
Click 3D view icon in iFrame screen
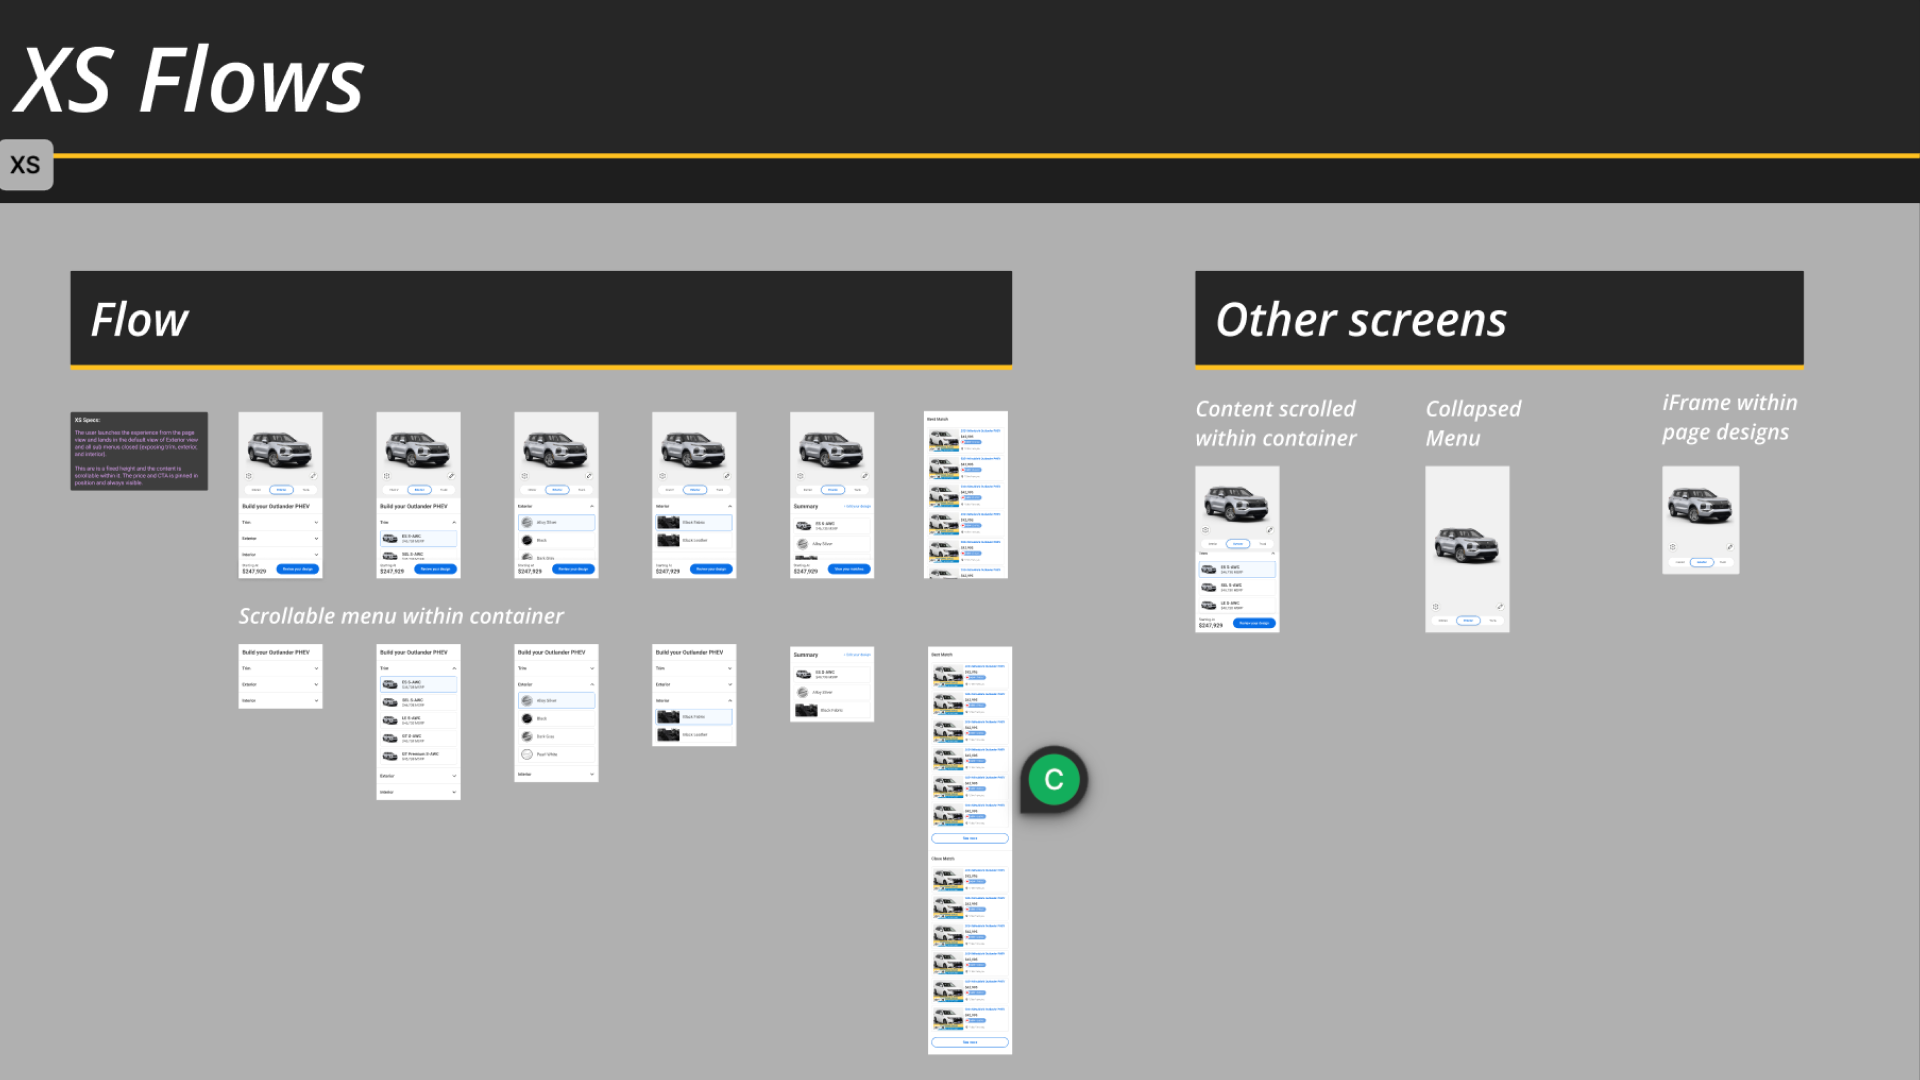click(x=1672, y=547)
